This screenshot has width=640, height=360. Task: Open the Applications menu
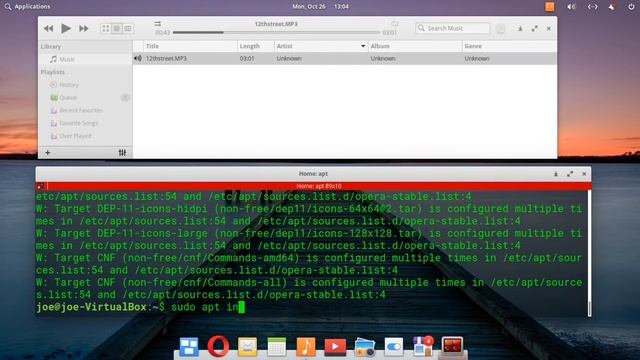coord(27,7)
